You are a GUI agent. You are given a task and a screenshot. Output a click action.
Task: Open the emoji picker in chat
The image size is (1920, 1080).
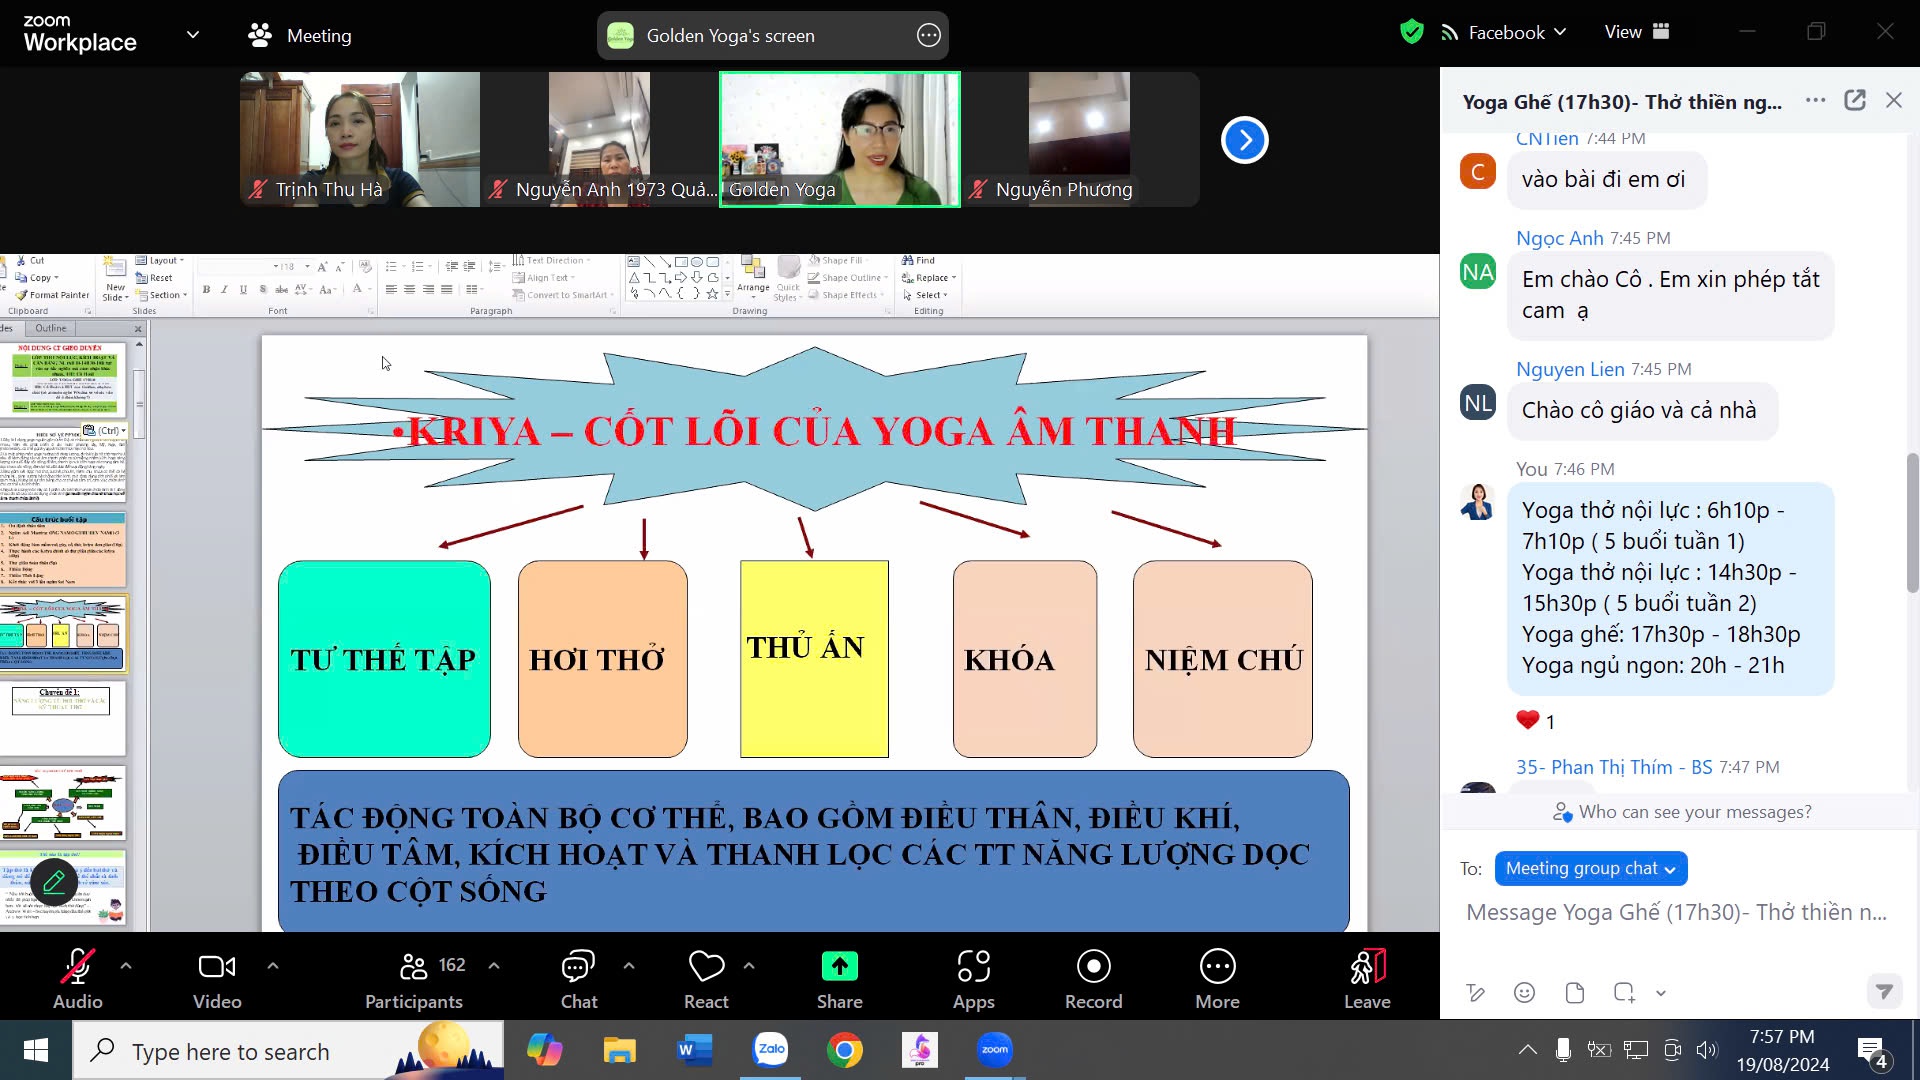pos(1524,992)
